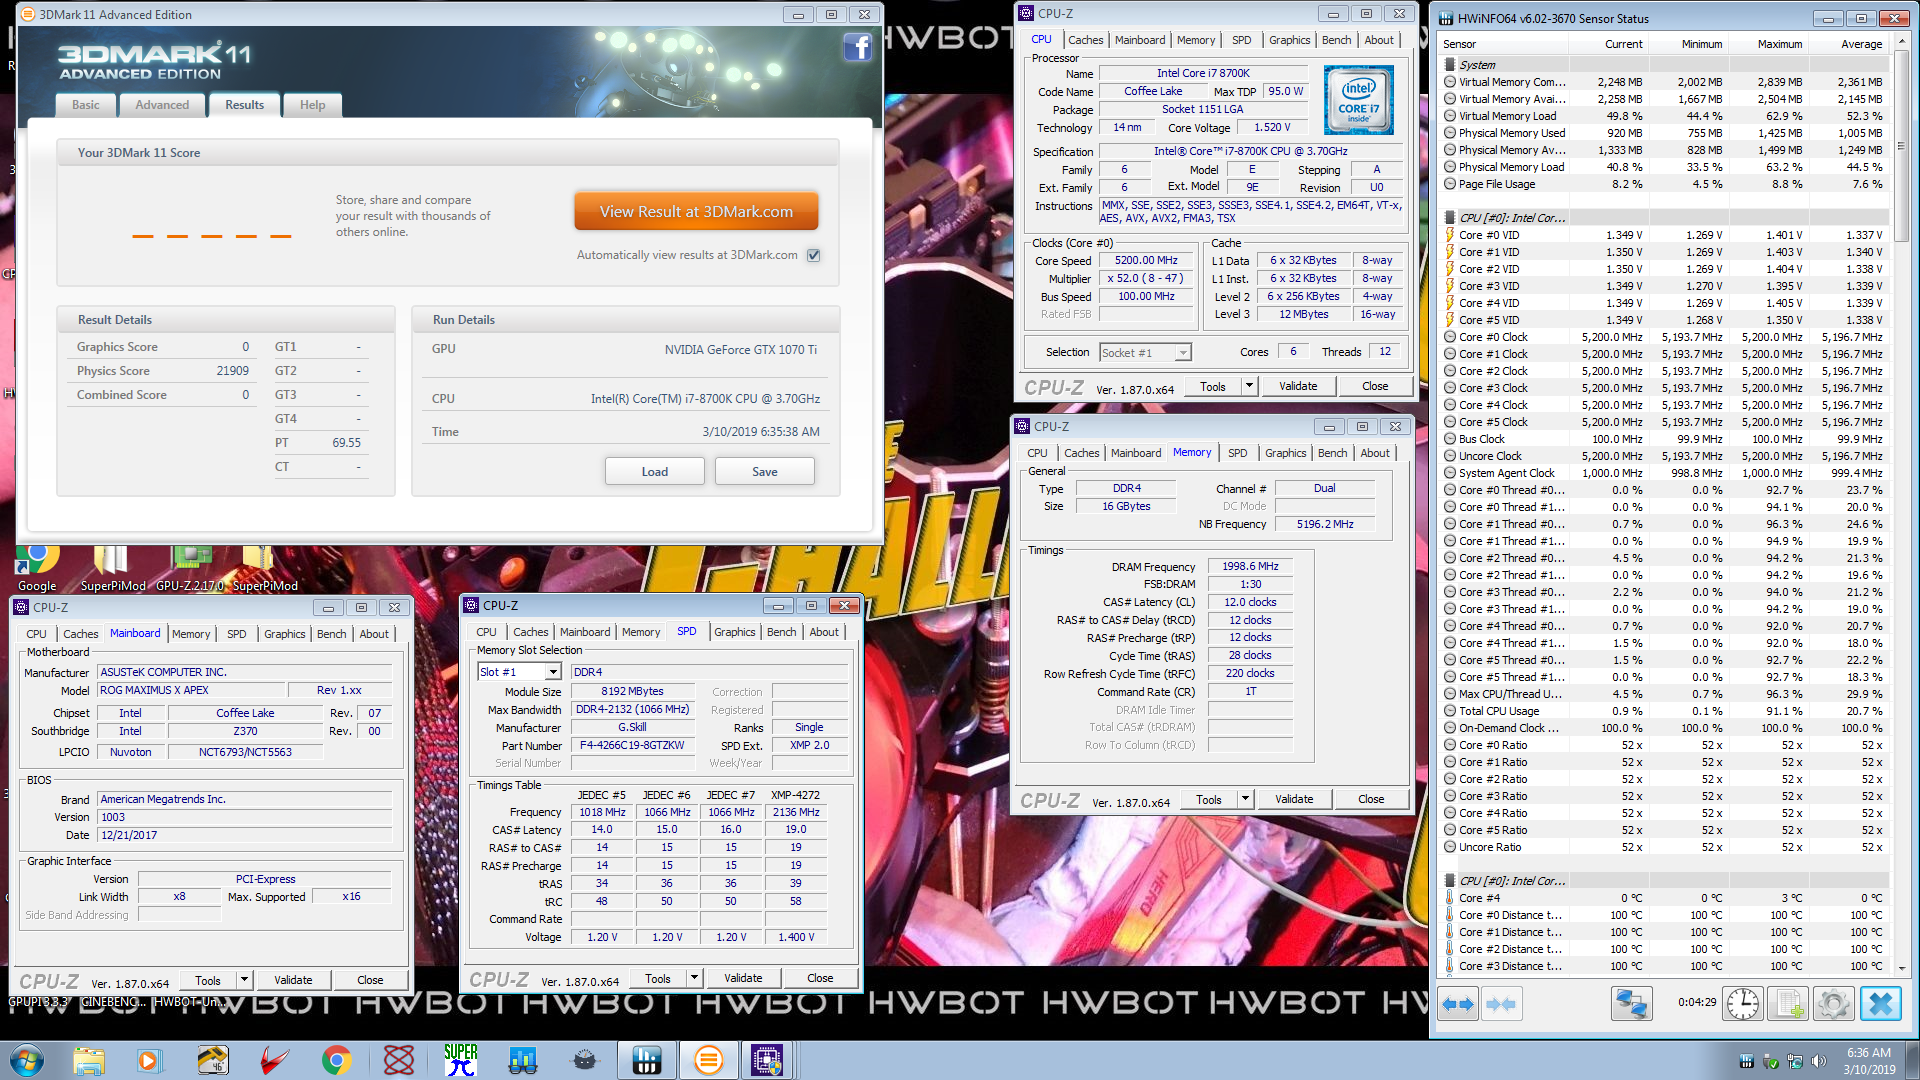
Task: Collapse lower CPU [#0] temperature sensor group
Action: (x=1450, y=881)
